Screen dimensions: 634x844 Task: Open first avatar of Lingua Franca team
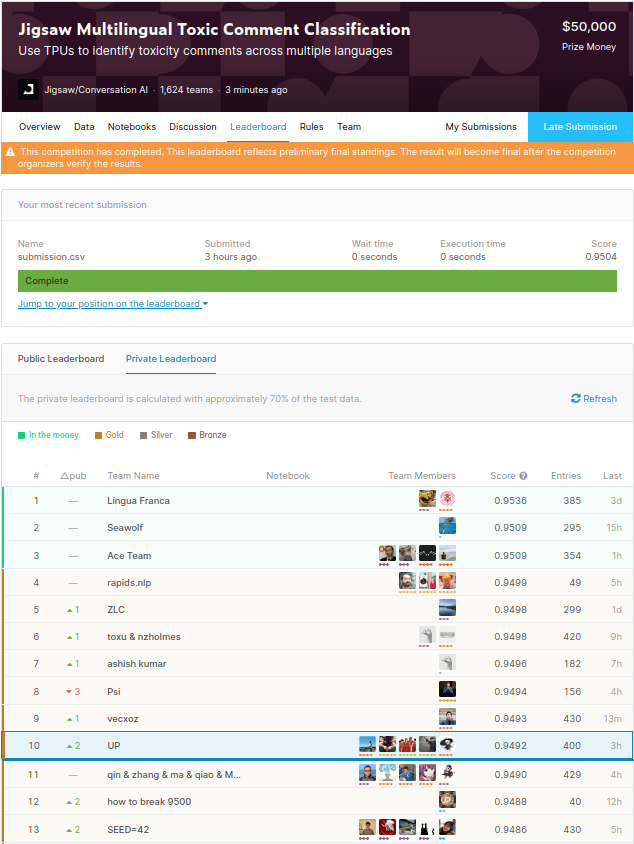coord(427,498)
